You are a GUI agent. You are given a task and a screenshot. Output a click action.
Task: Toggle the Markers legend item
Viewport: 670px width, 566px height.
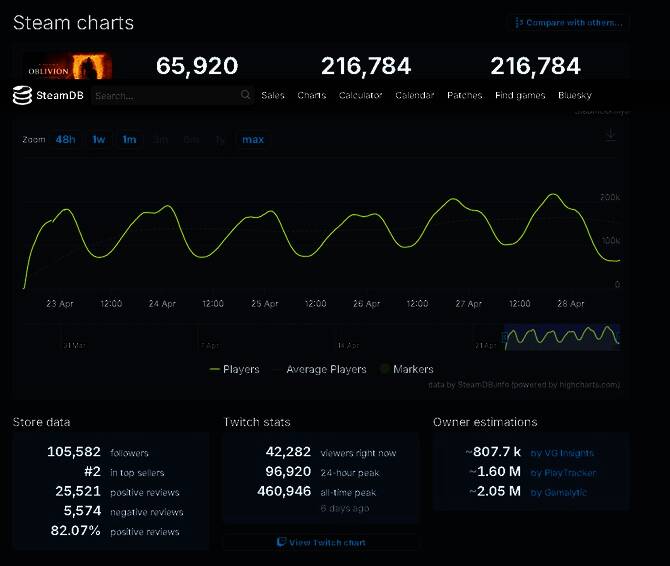[x=406, y=369]
